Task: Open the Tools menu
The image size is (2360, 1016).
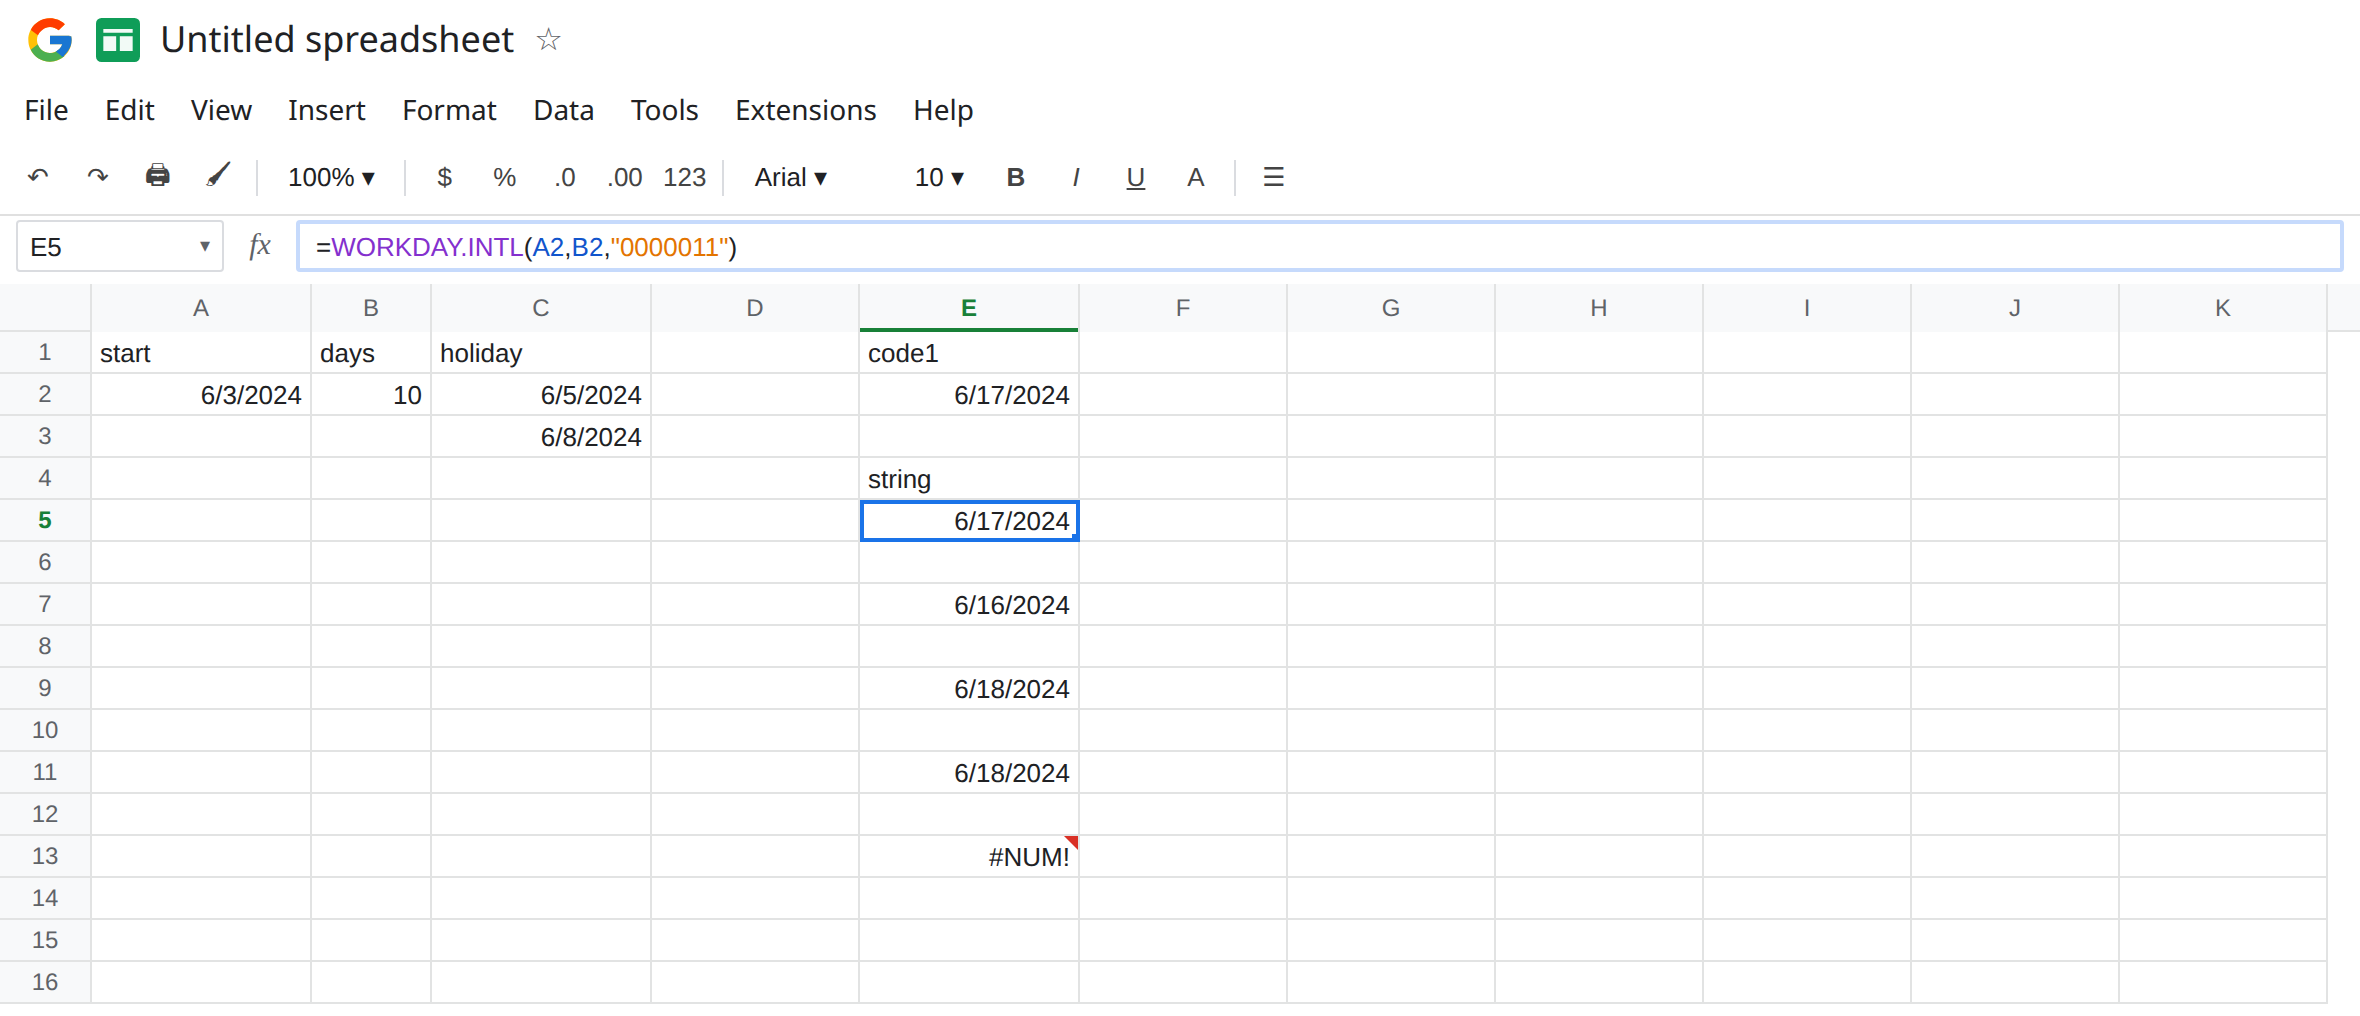Action: pos(664,110)
